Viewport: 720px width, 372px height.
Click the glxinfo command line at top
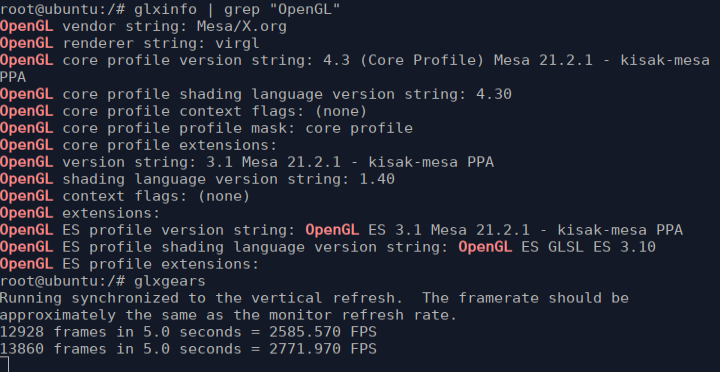tap(170, 9)
